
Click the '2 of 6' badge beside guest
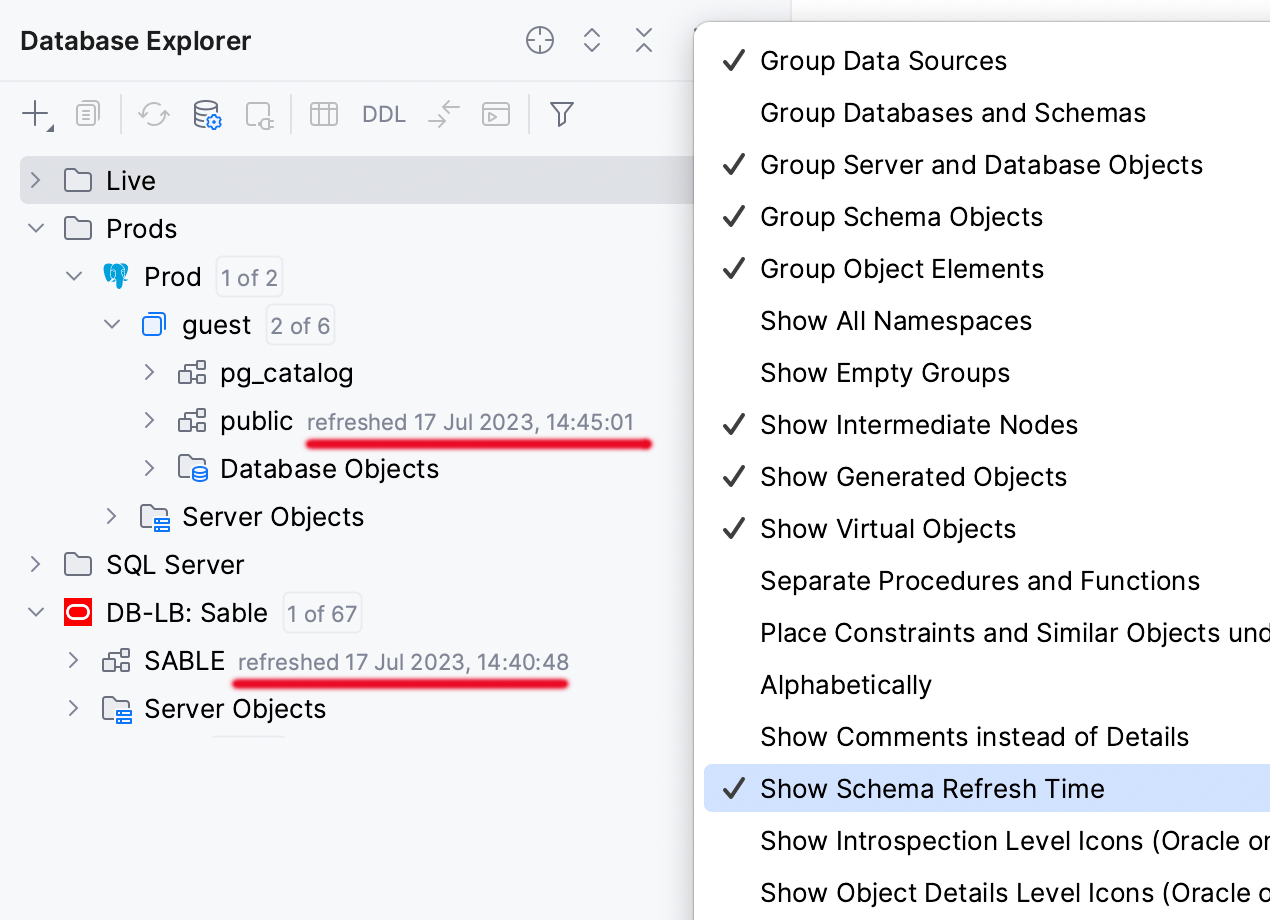click(300, 326)
